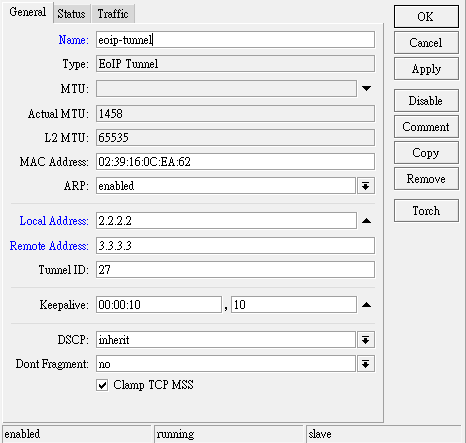
Task: Collapse the Local Address field arrow
Action: [366, 221]
